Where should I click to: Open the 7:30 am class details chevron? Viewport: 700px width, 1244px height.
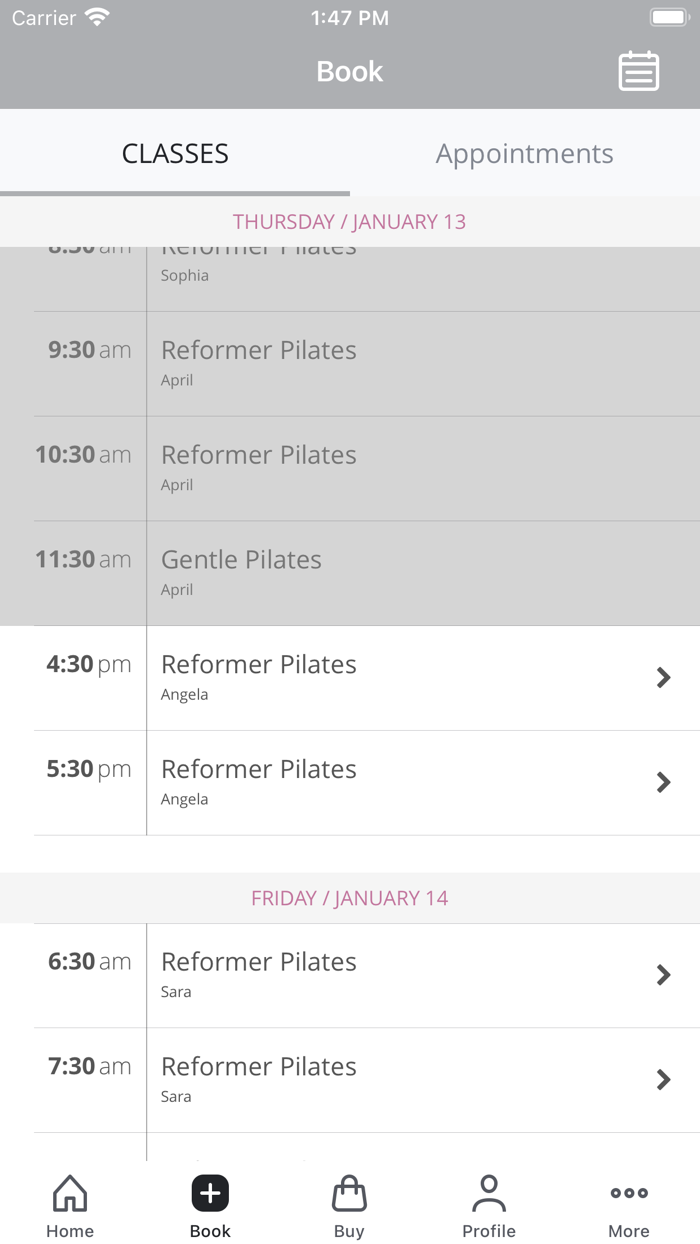(663, 1079)
